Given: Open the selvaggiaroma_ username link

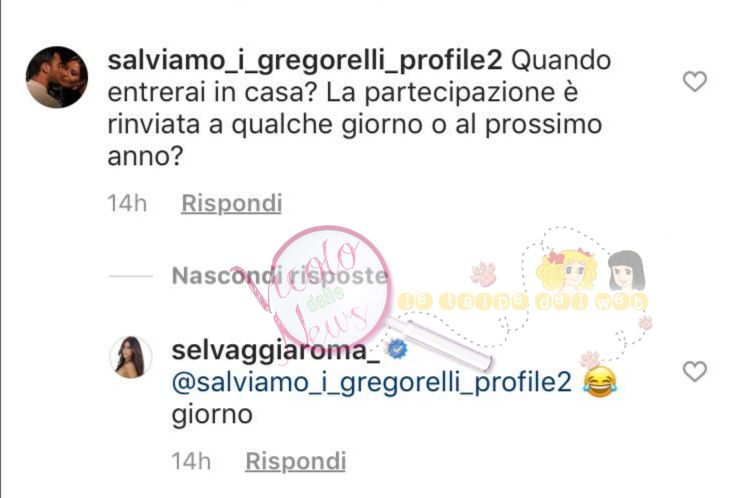Looking at the screenshot, I should coord(276,351).
